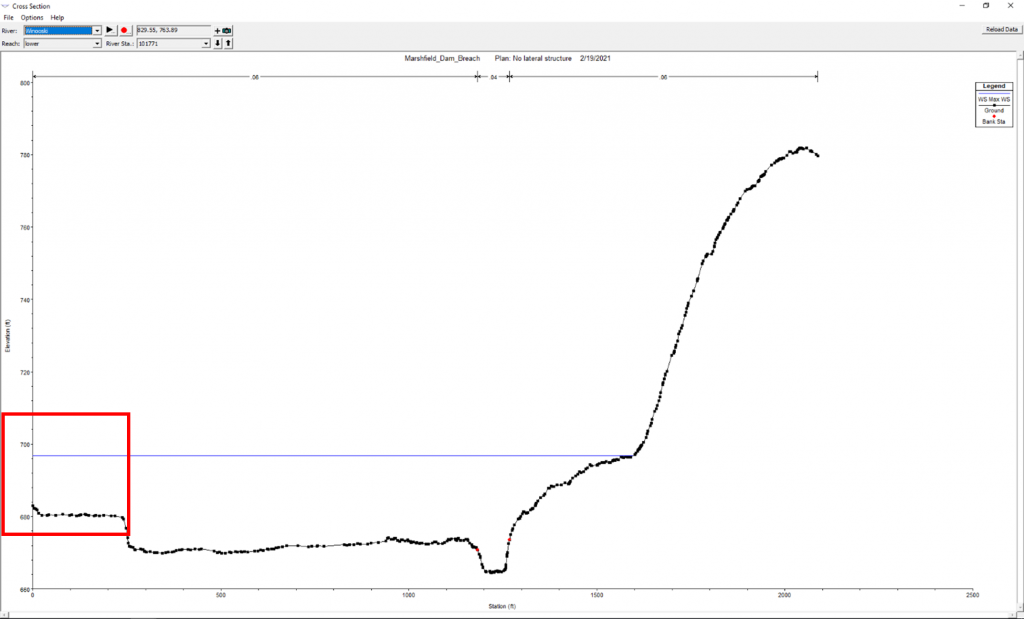
Task: Restore down the Cross Section window
Action: [985, 5]
